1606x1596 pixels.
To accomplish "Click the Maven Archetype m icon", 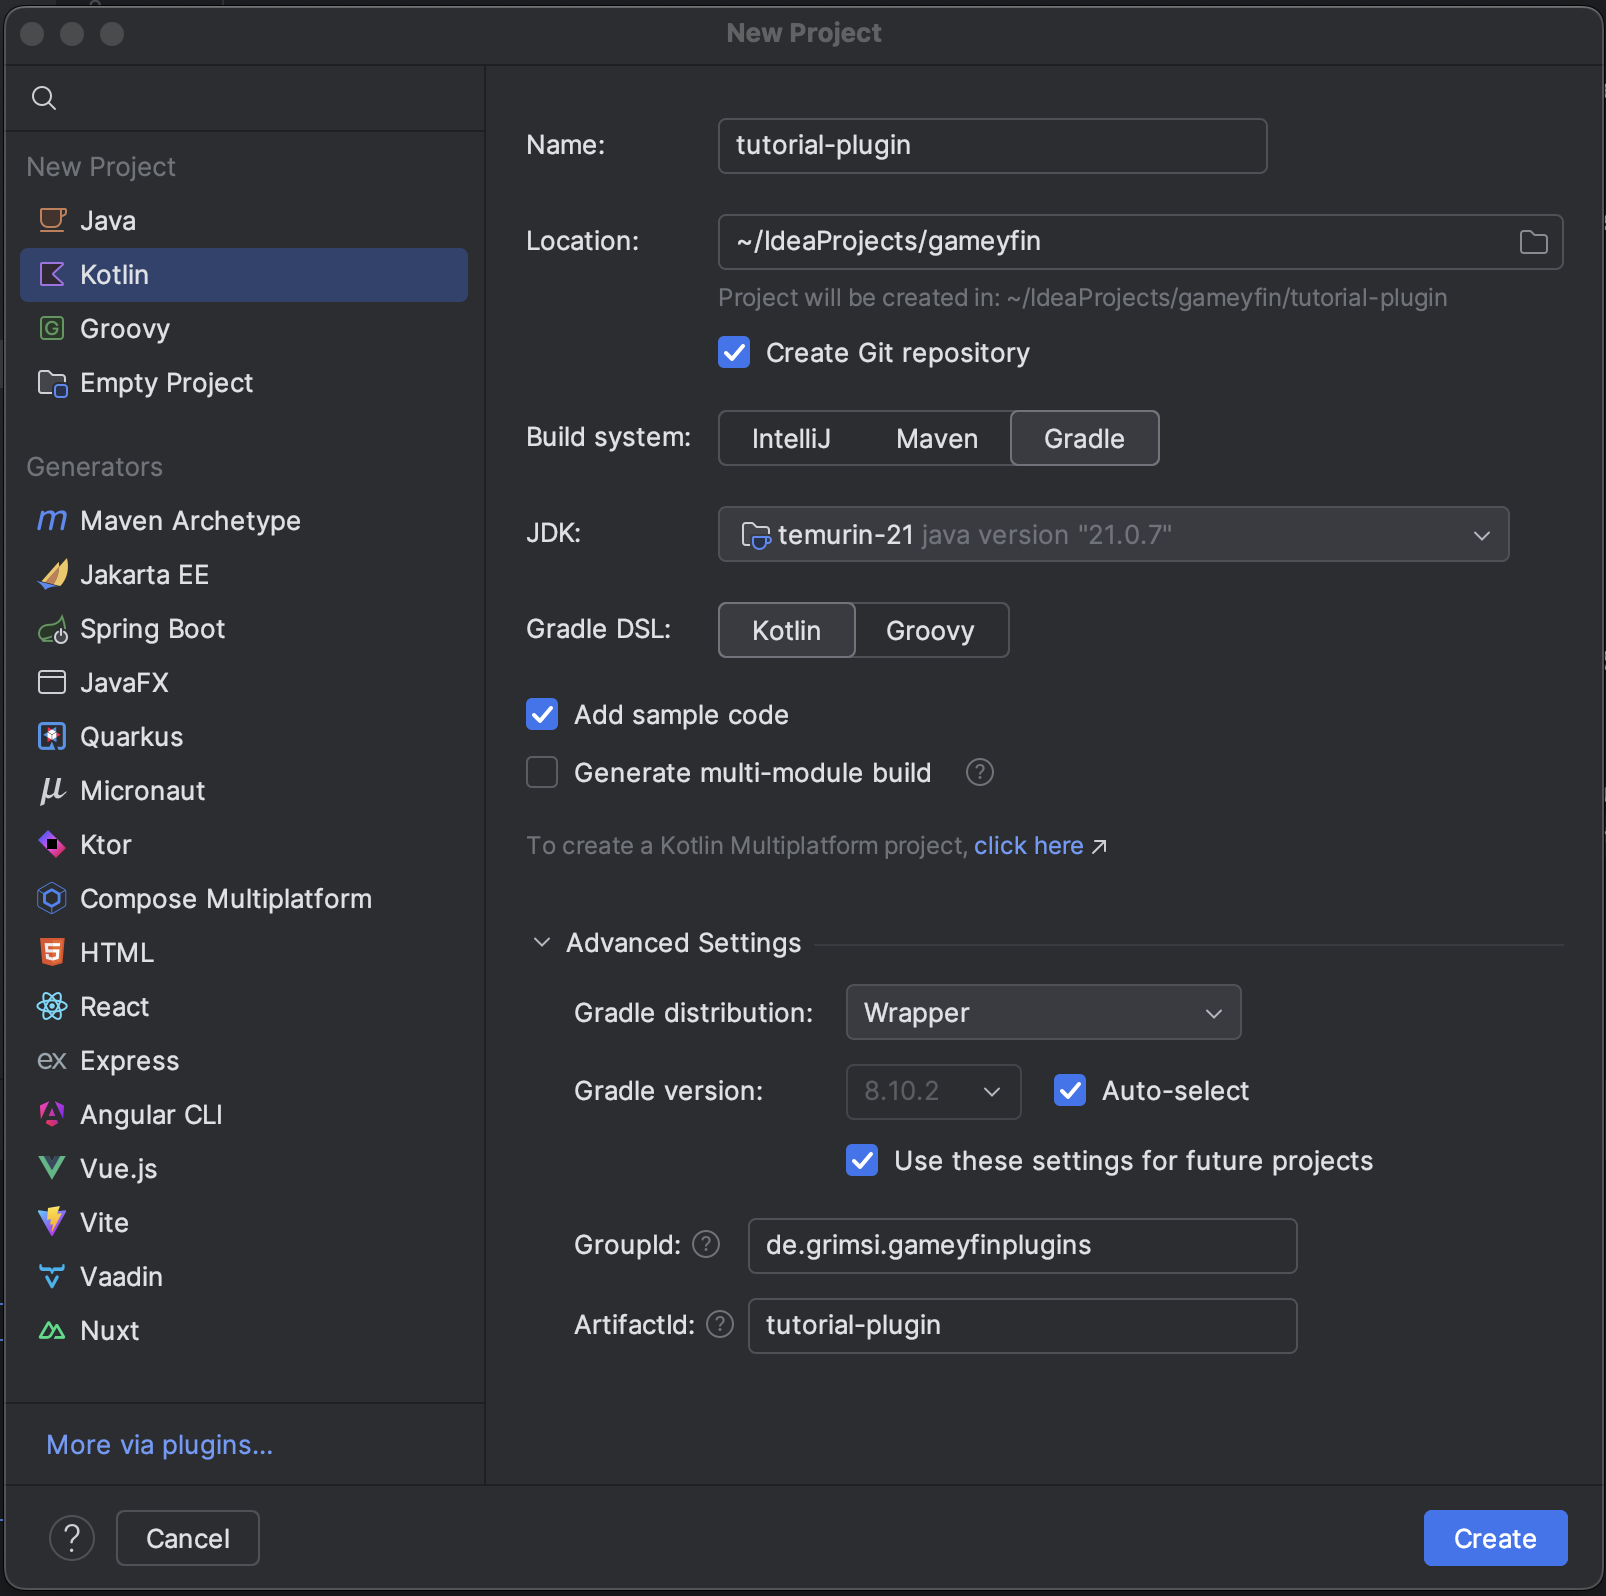I will pos(52,520).
